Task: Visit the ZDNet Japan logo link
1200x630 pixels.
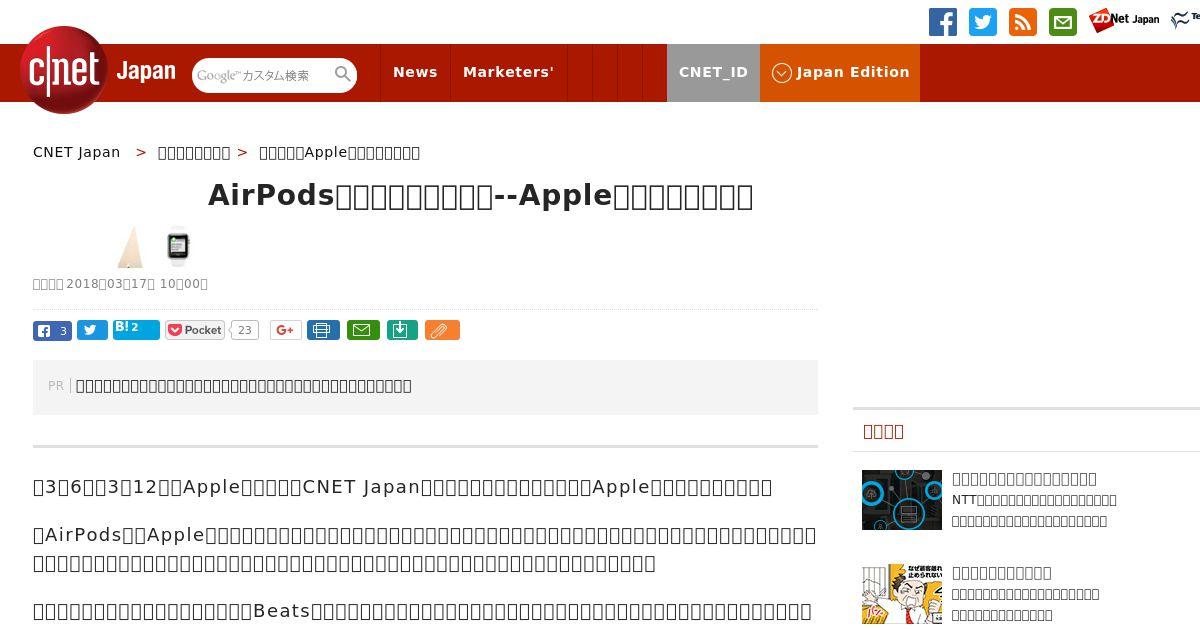Action: click(x=1124, y=20)
